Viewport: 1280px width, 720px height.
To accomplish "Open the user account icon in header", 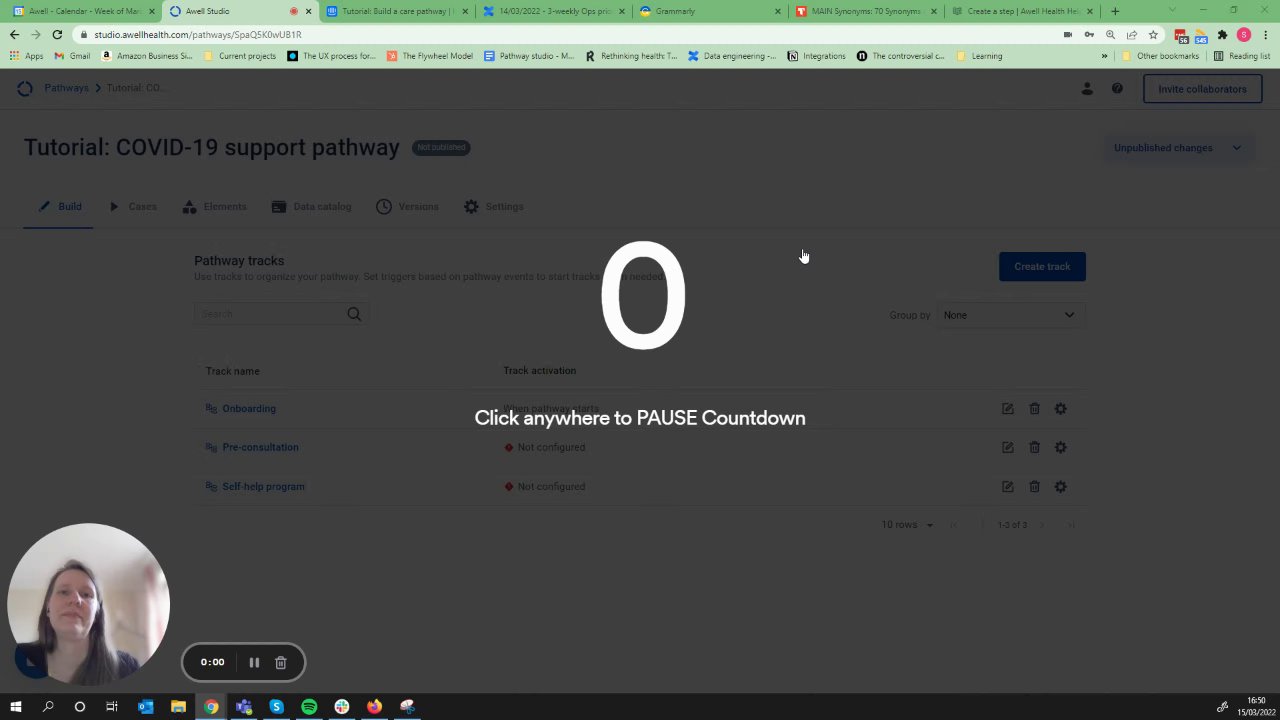I will [x=1087, y=89].
